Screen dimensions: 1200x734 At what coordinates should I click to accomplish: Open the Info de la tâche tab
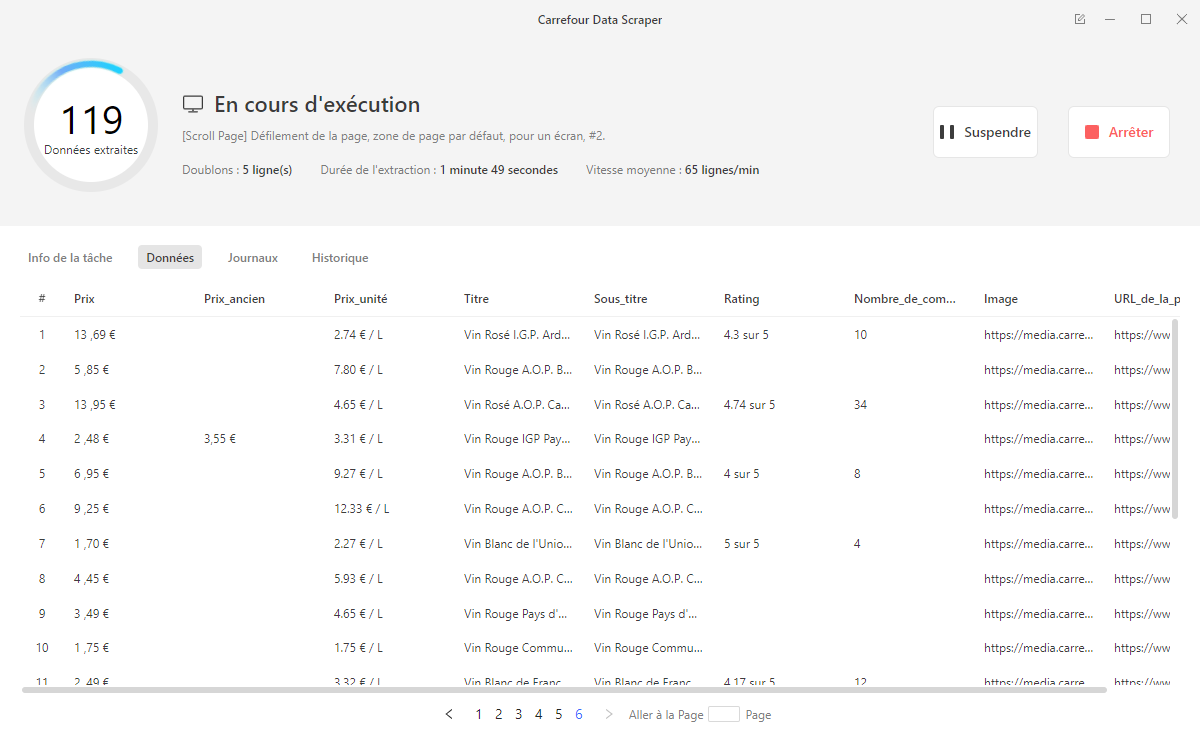(70, 258)
